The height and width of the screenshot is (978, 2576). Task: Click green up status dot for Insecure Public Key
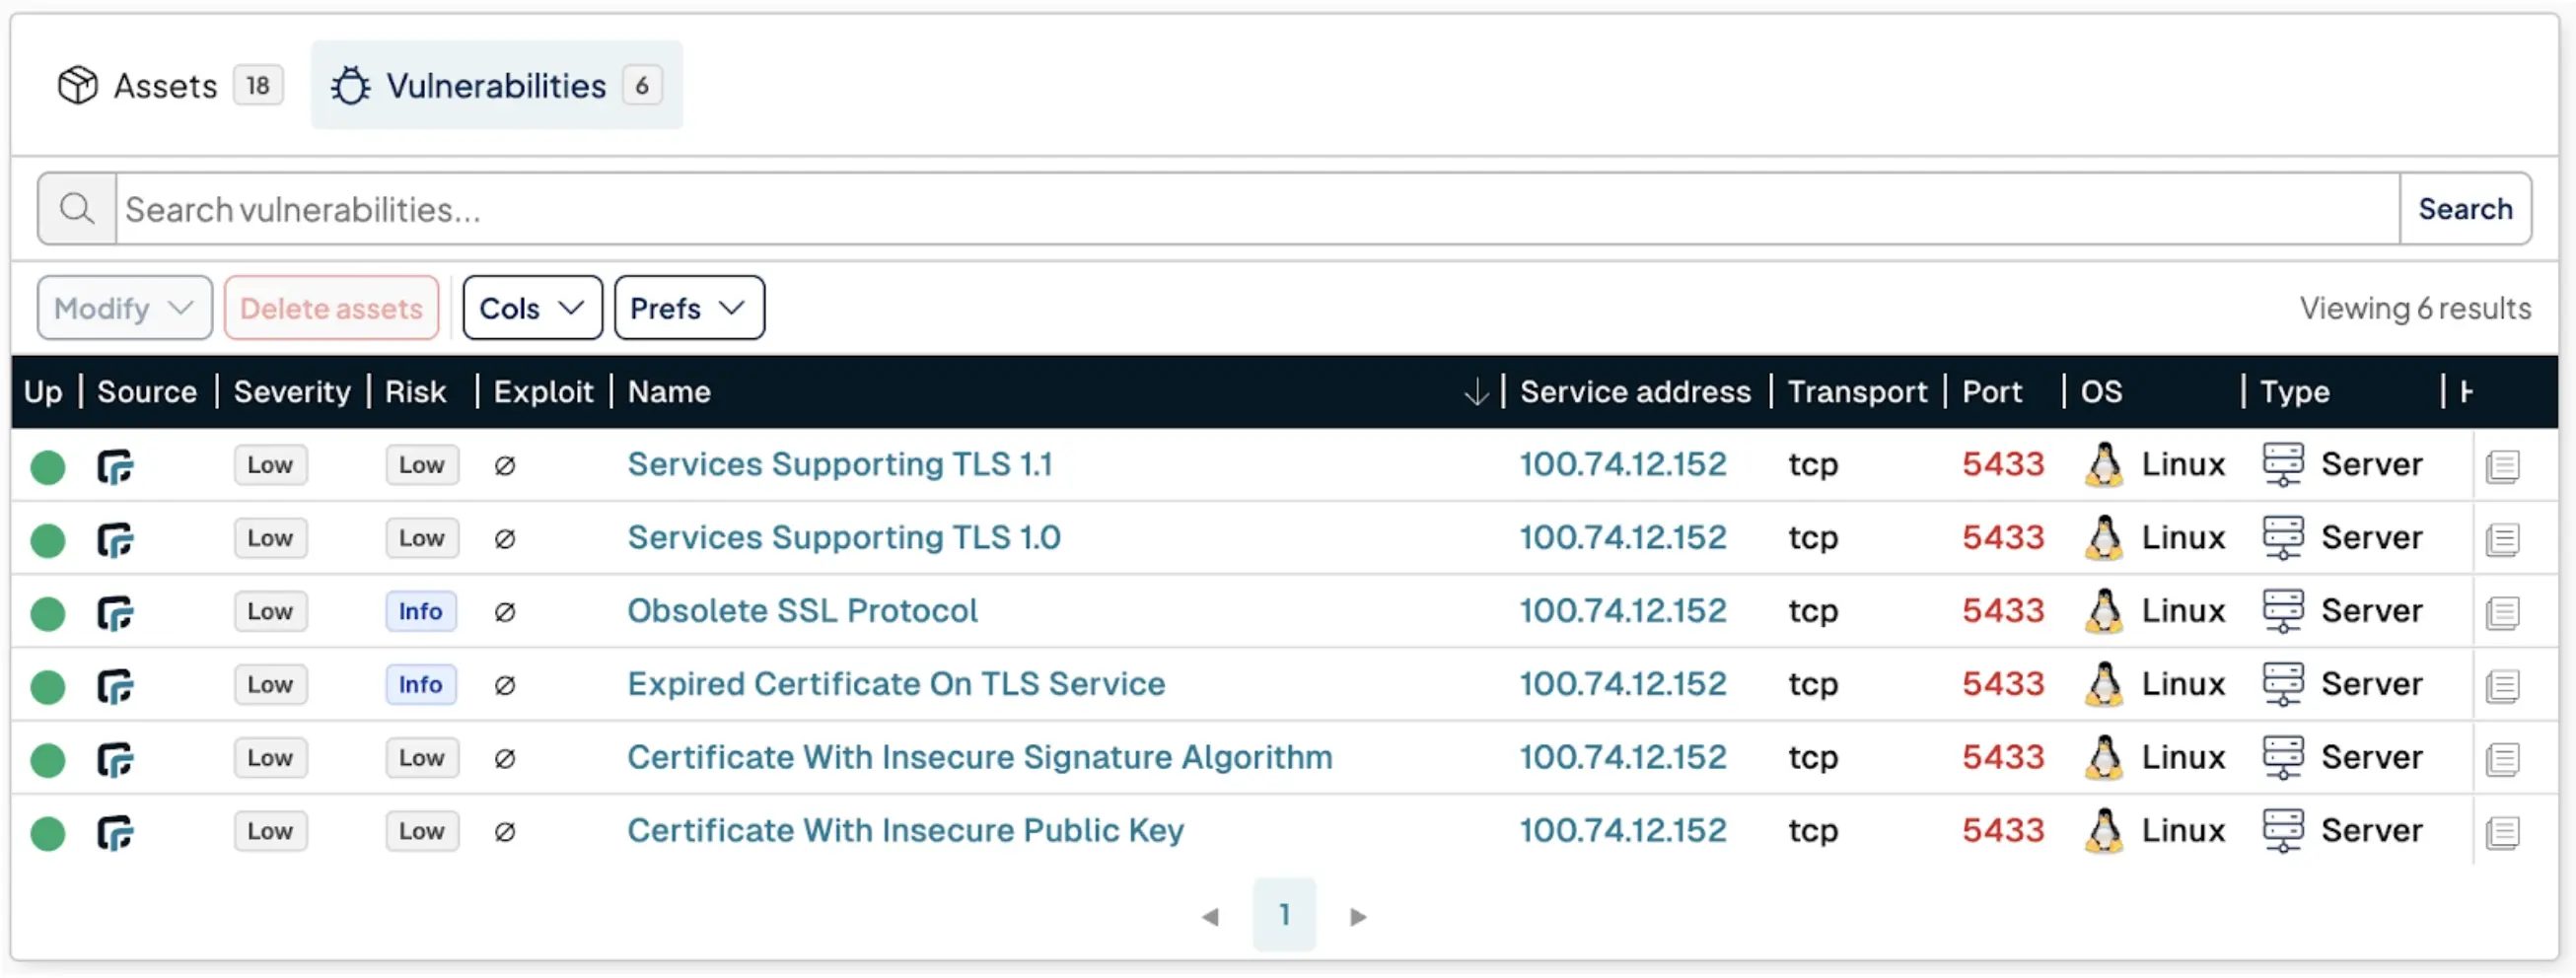(47, 832)
